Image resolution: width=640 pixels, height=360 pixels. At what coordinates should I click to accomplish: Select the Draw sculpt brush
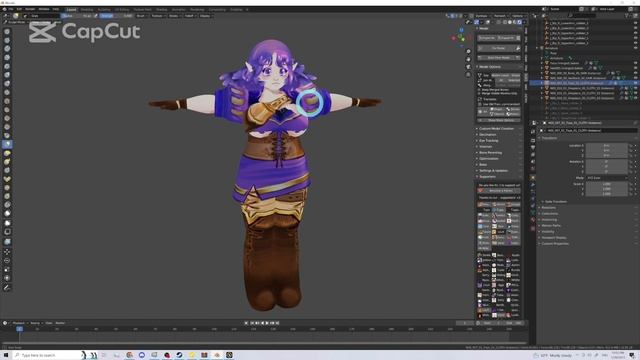(x=7, y=31)
